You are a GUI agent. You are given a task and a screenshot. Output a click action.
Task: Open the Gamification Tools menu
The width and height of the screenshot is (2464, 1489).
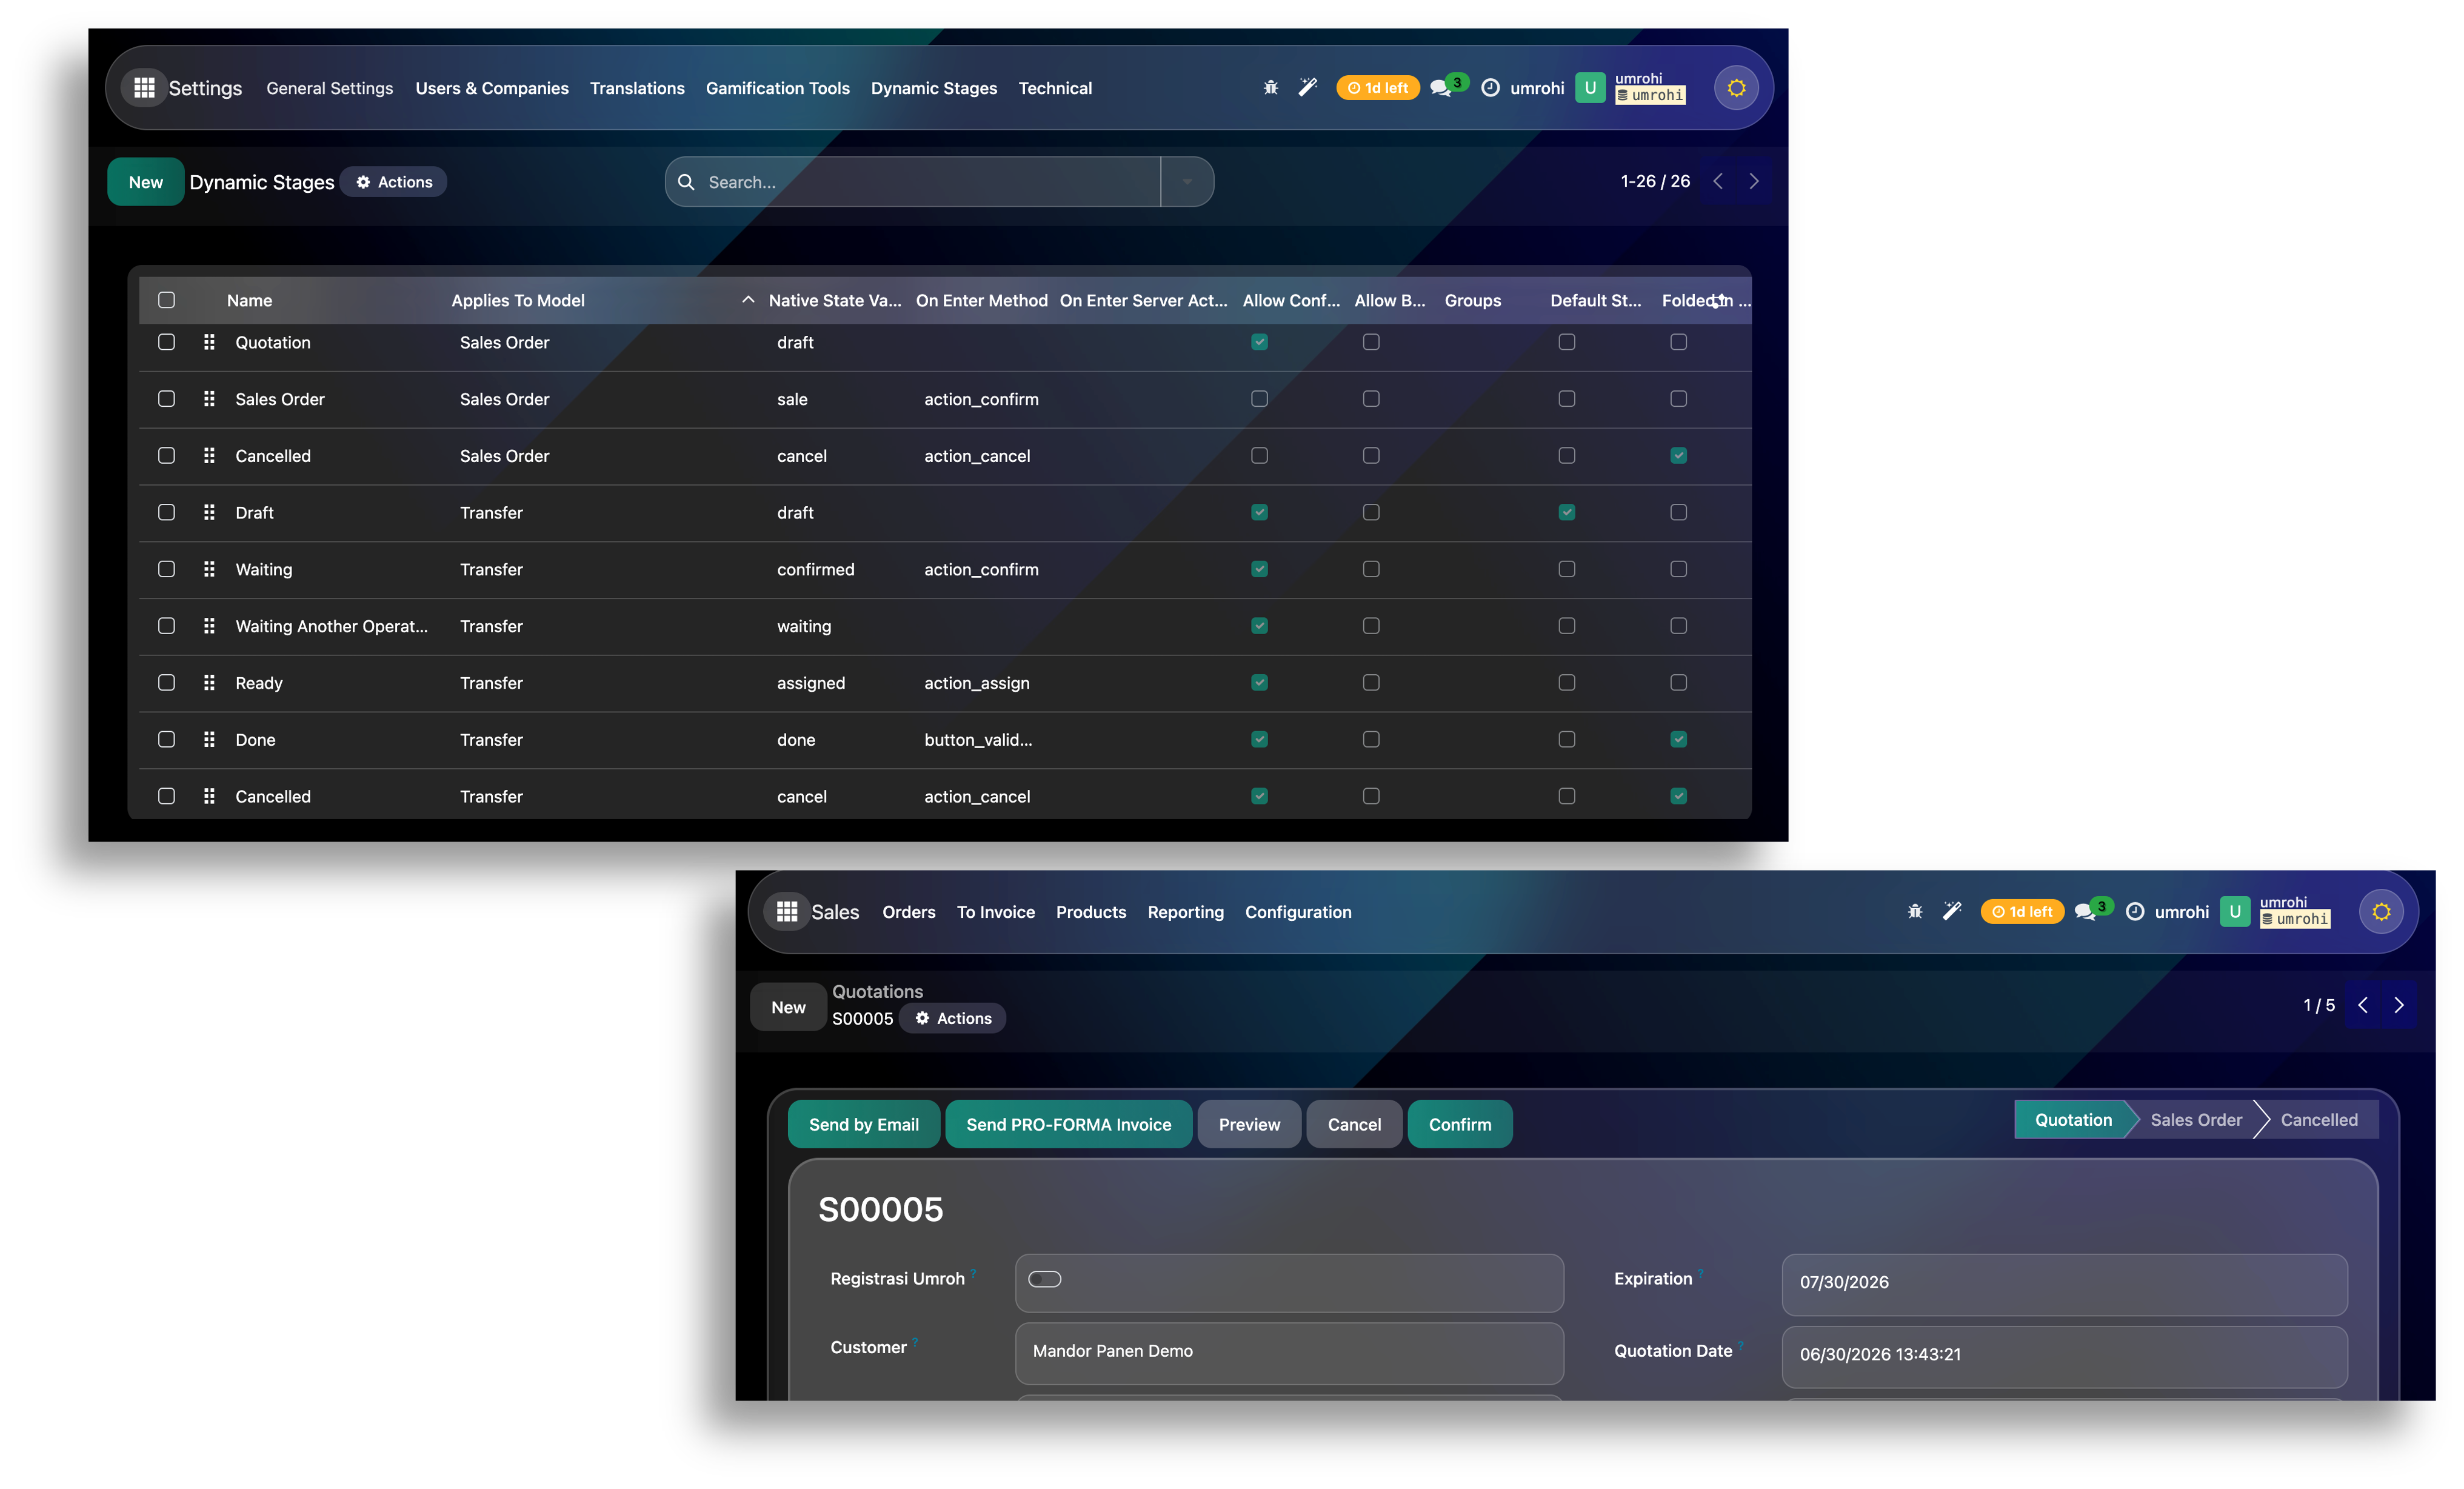pos(778,88)
